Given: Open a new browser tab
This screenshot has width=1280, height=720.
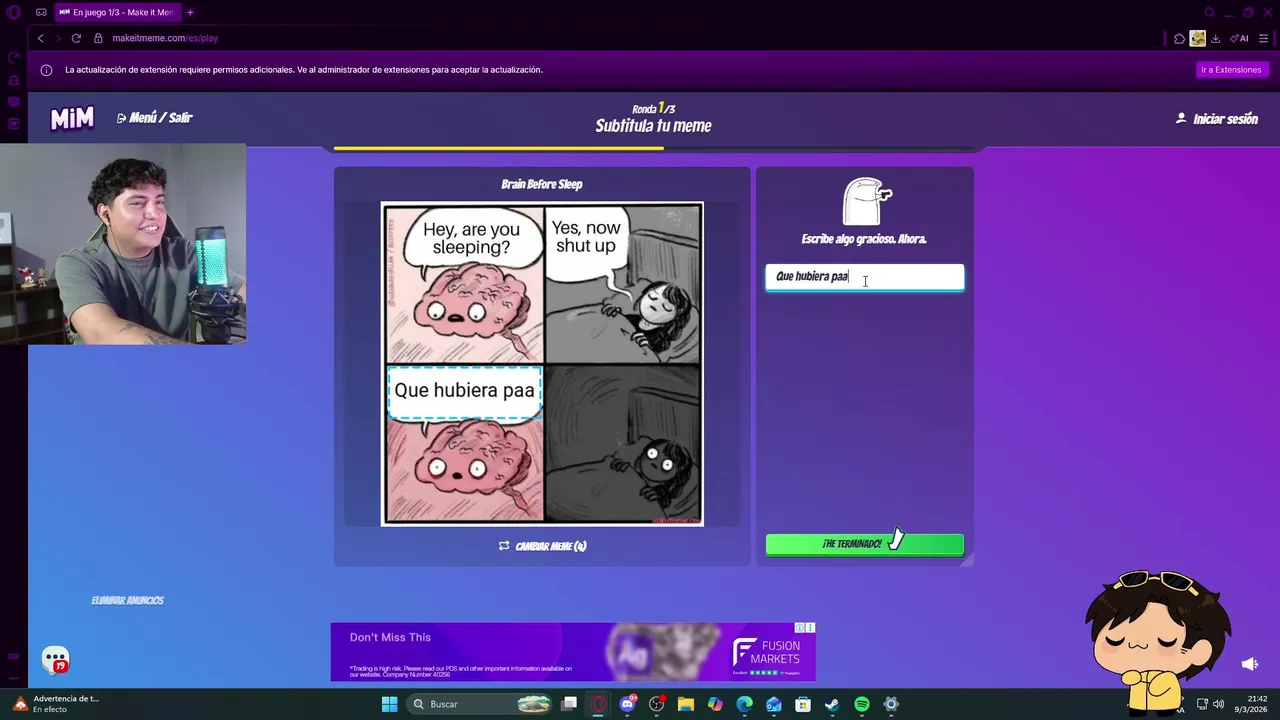Looking at the screenshot, I should point(190,12).
